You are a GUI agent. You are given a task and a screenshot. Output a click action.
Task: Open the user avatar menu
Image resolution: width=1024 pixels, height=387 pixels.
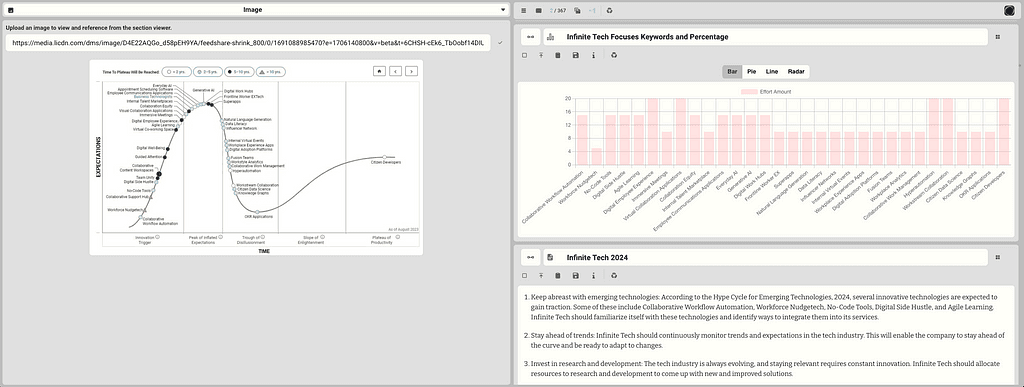[x=1009, y=10]
